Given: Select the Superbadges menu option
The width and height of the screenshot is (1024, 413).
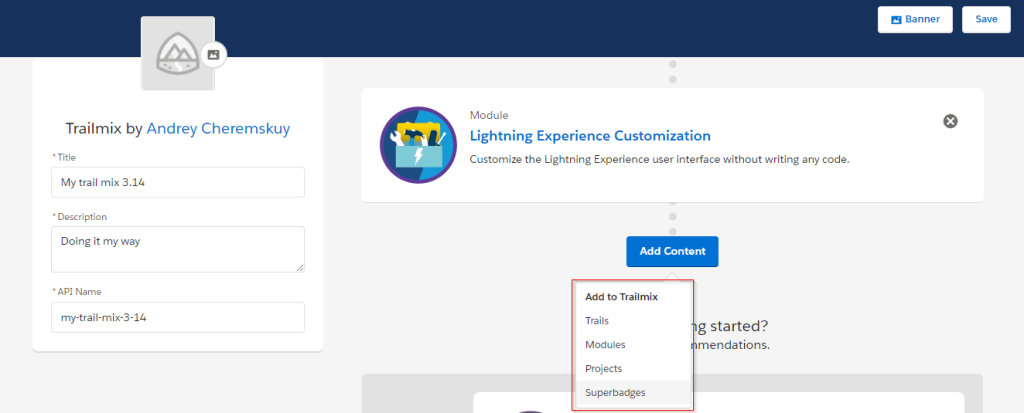Looking at the screenshot, I should tap(615, 393).
